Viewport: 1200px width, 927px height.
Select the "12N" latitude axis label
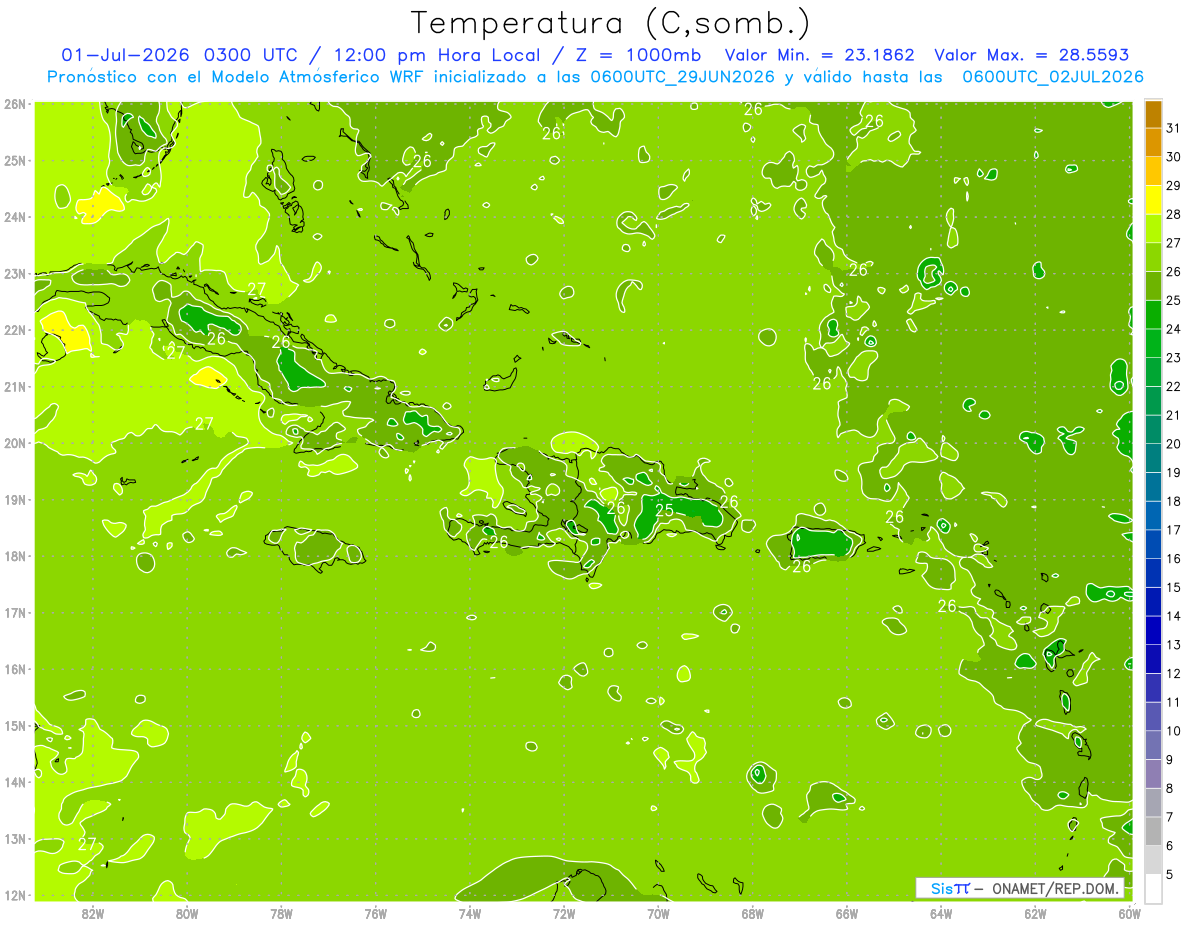tap(15, 895)
